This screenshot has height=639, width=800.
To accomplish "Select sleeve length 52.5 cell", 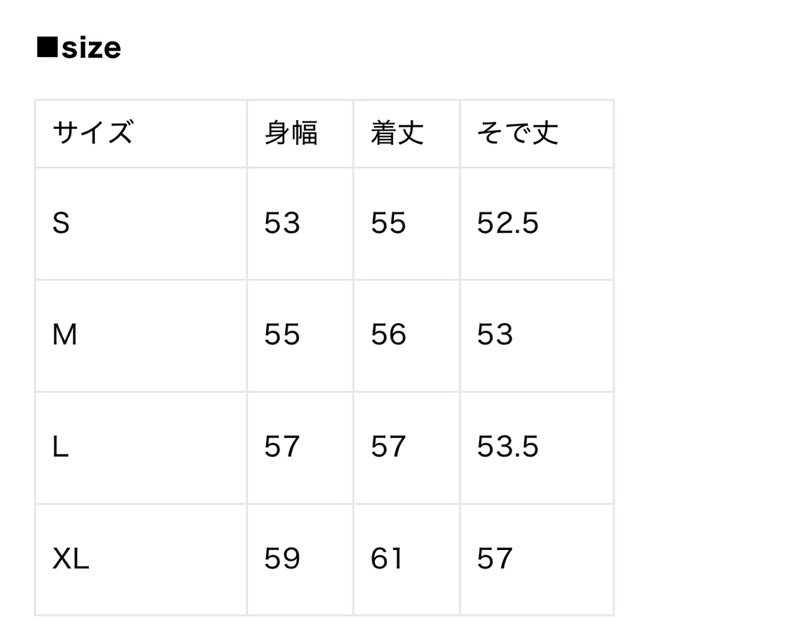I will click(508, 223).
